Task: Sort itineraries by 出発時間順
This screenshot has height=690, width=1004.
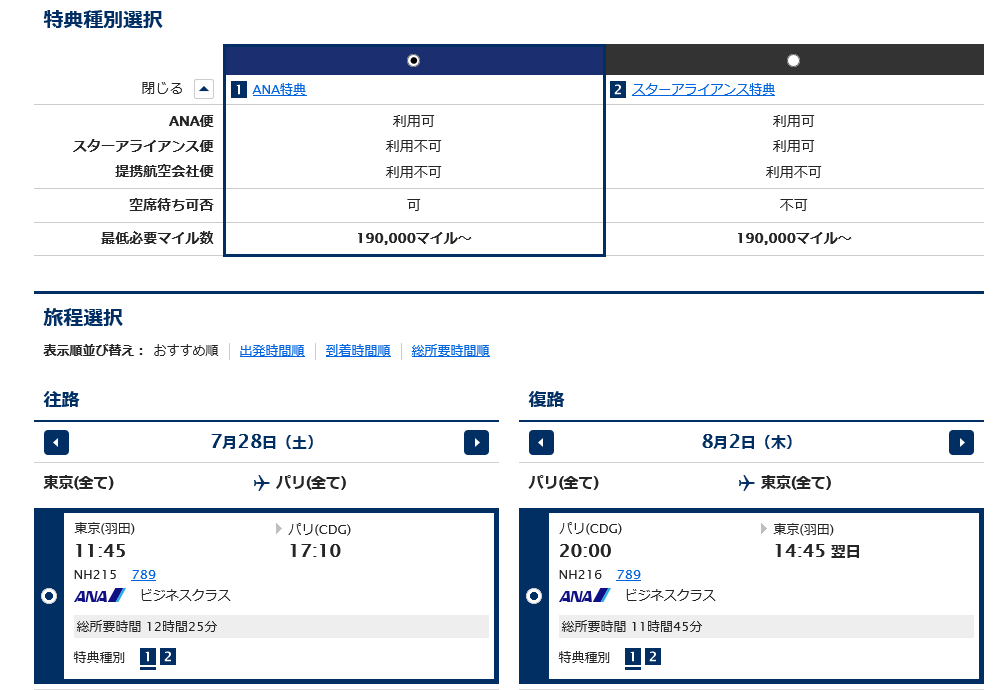Action: pyautogui.click(x=272, y=351)
